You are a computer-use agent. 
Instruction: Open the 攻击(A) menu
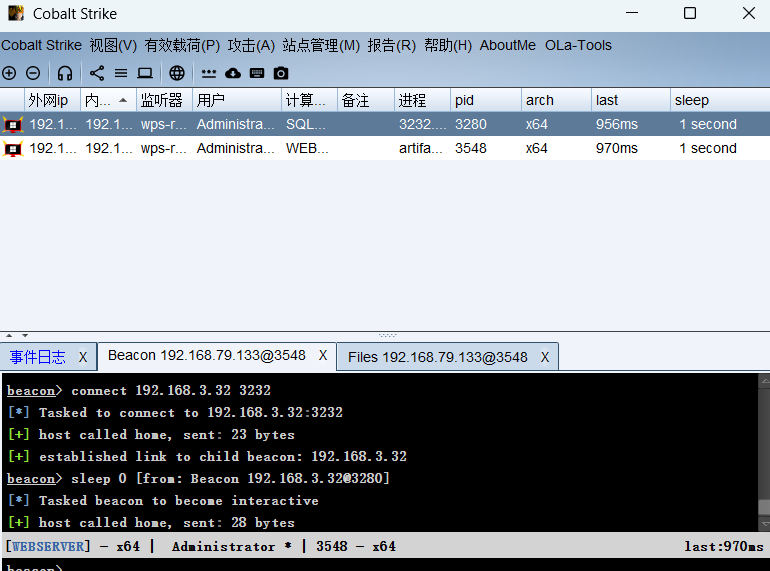(251, 45)
